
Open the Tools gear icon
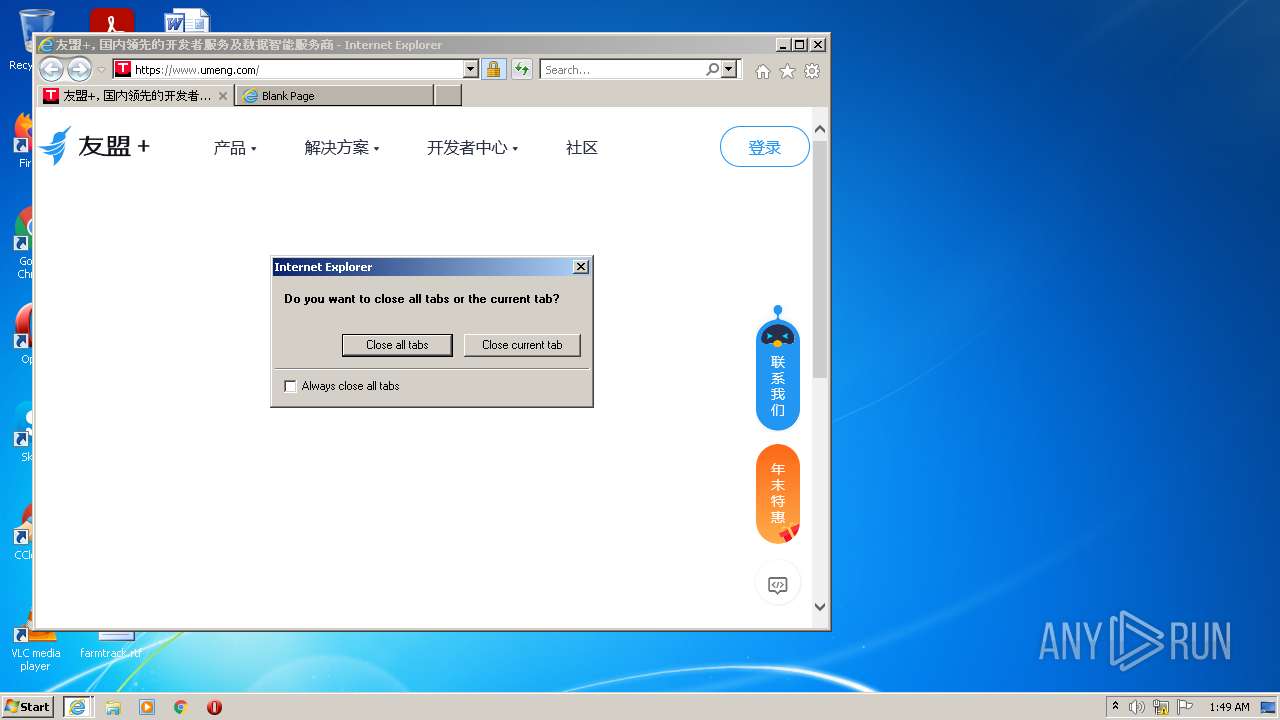[812, 71]
